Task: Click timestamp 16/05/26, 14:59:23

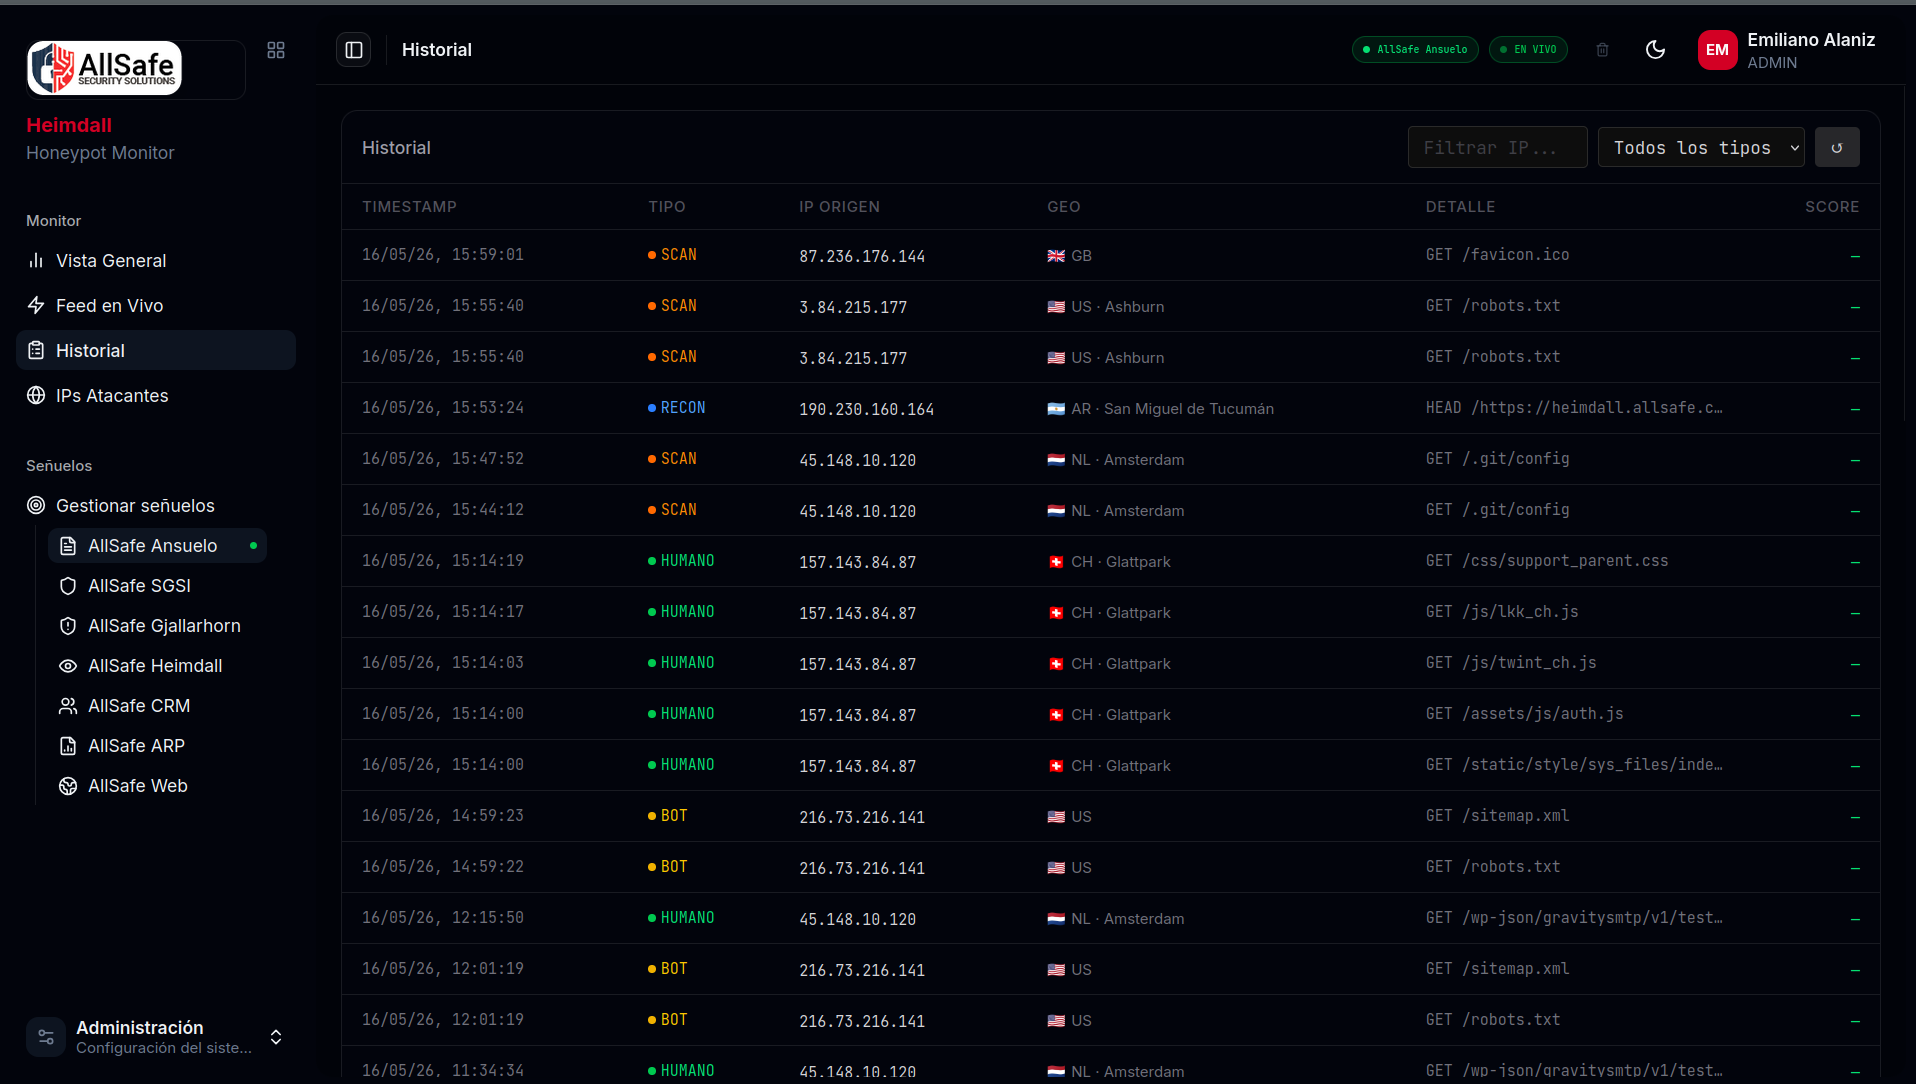Action: [x=443, y=816]
